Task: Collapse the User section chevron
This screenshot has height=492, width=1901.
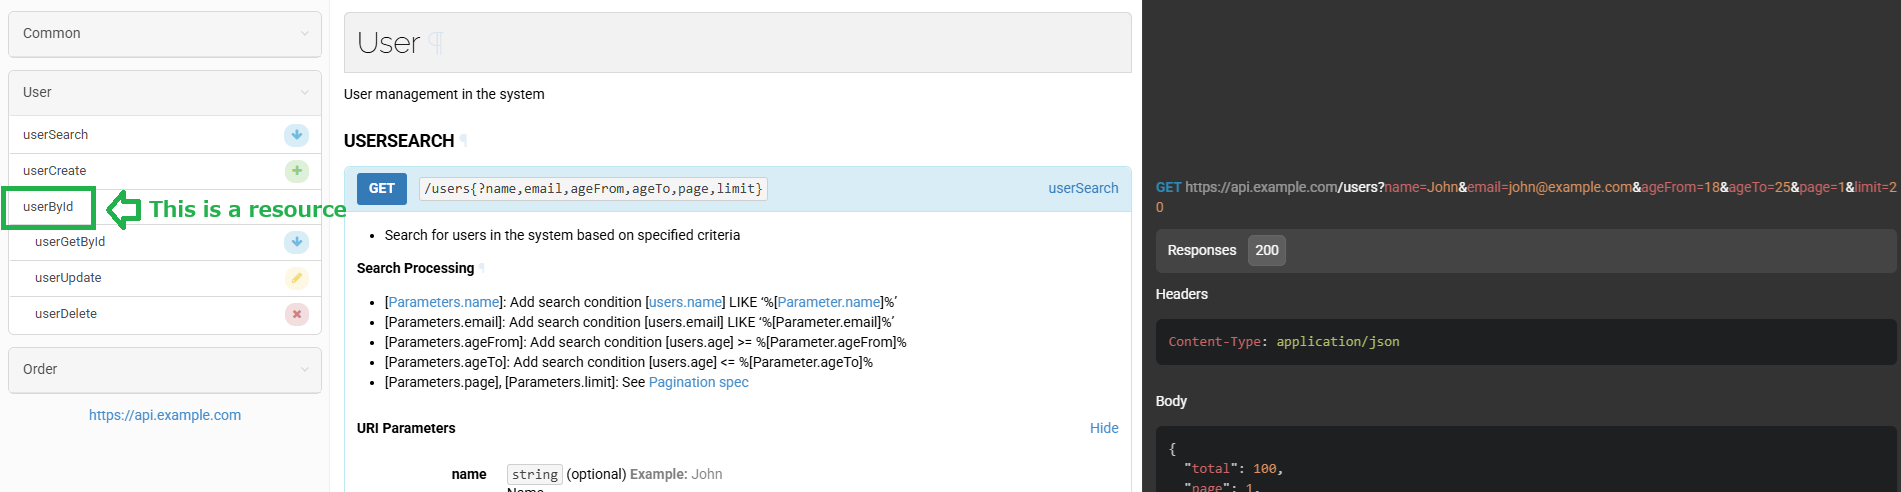Action: [x=304, y=93]
